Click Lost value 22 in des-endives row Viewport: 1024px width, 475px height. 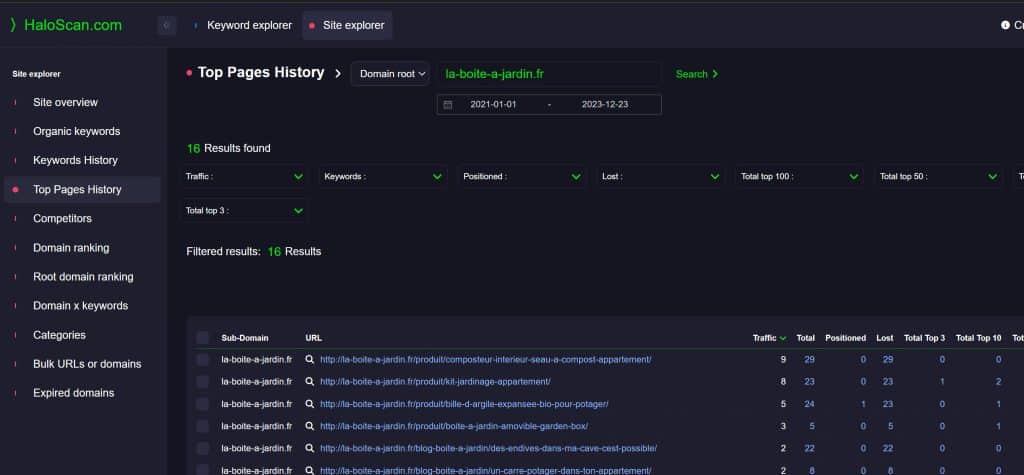point(888,448)
